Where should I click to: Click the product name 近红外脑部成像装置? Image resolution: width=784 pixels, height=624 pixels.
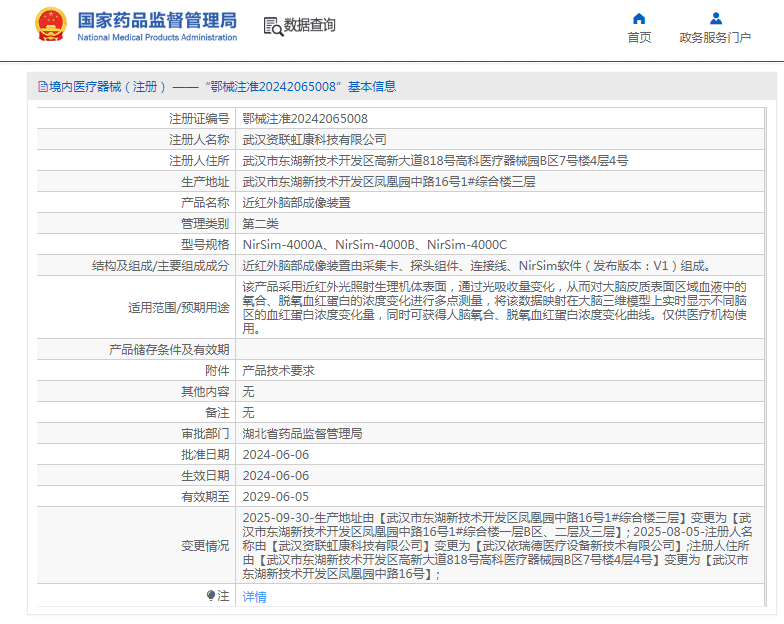(296, 203)
